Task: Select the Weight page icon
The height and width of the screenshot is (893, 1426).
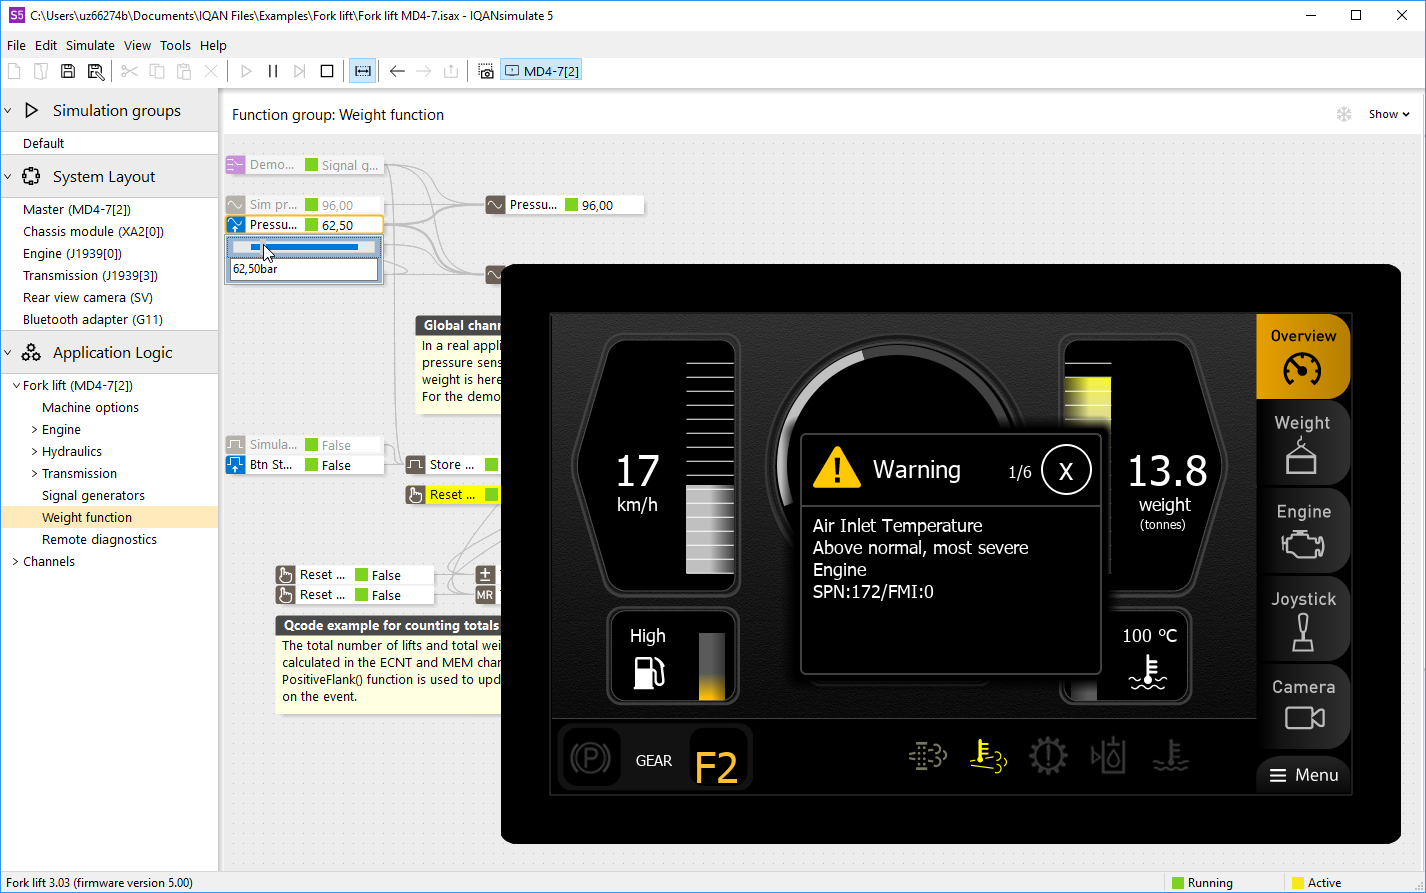Action: (x=1302, y=443)
